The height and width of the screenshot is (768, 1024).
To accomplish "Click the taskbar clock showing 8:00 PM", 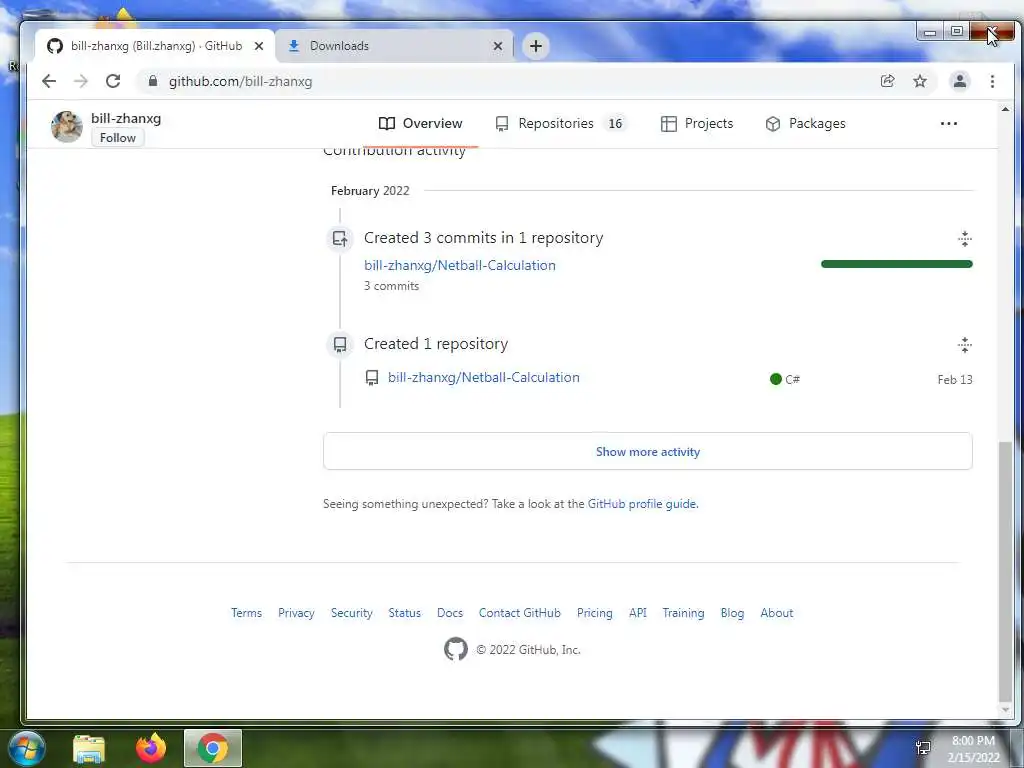I will (x=973, y=749).
